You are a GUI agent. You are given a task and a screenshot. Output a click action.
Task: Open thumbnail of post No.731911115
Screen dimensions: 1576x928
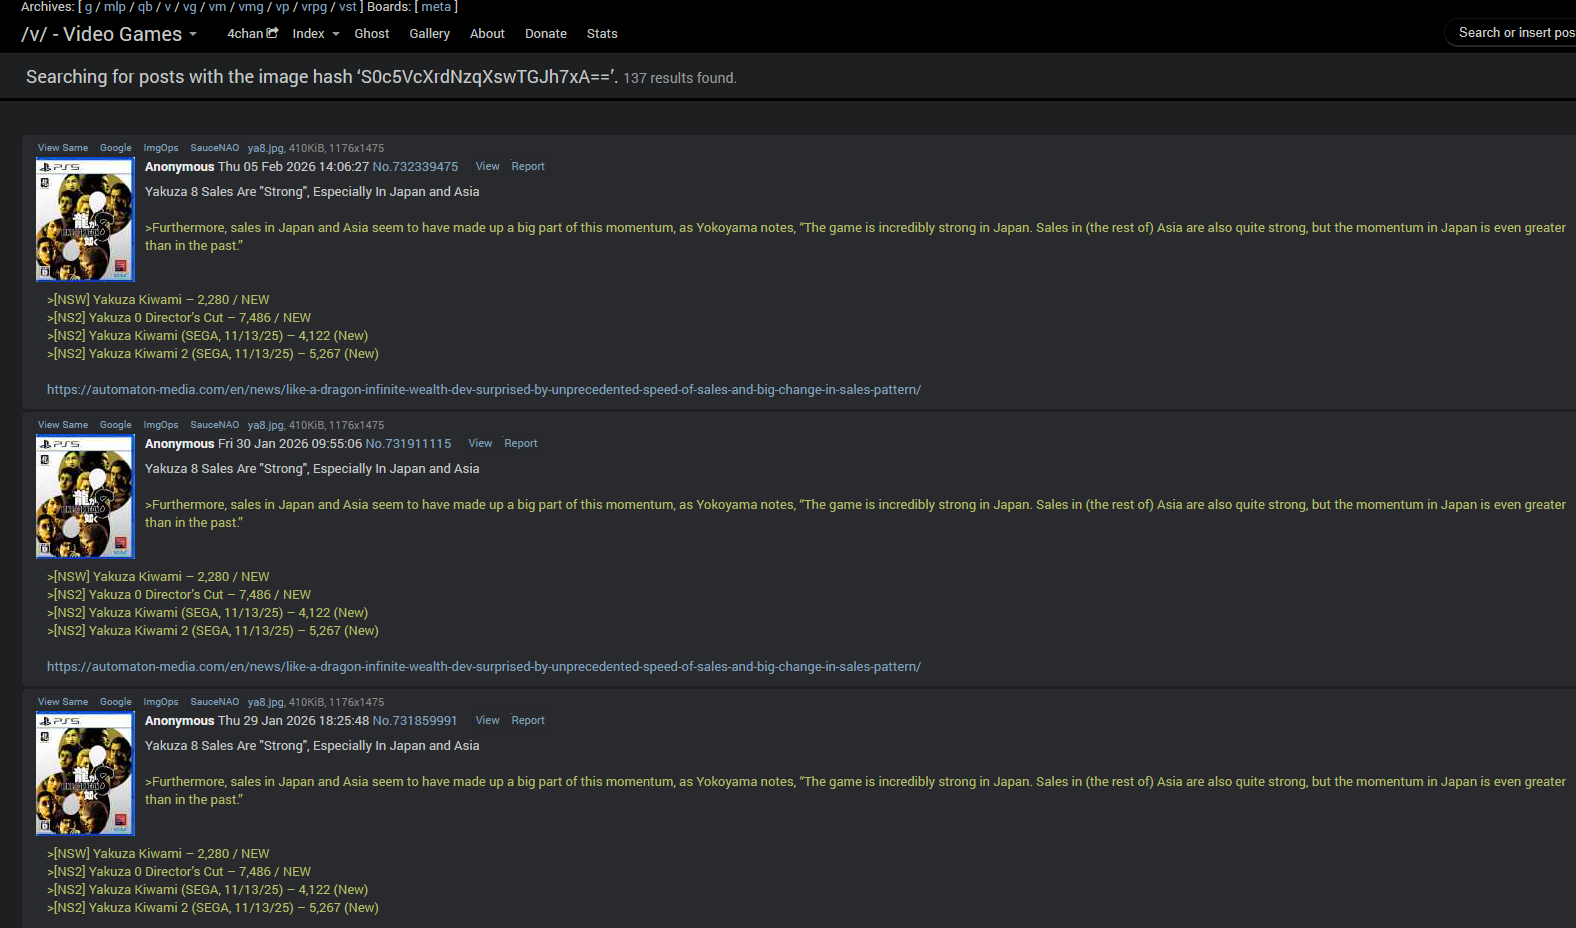85,496
